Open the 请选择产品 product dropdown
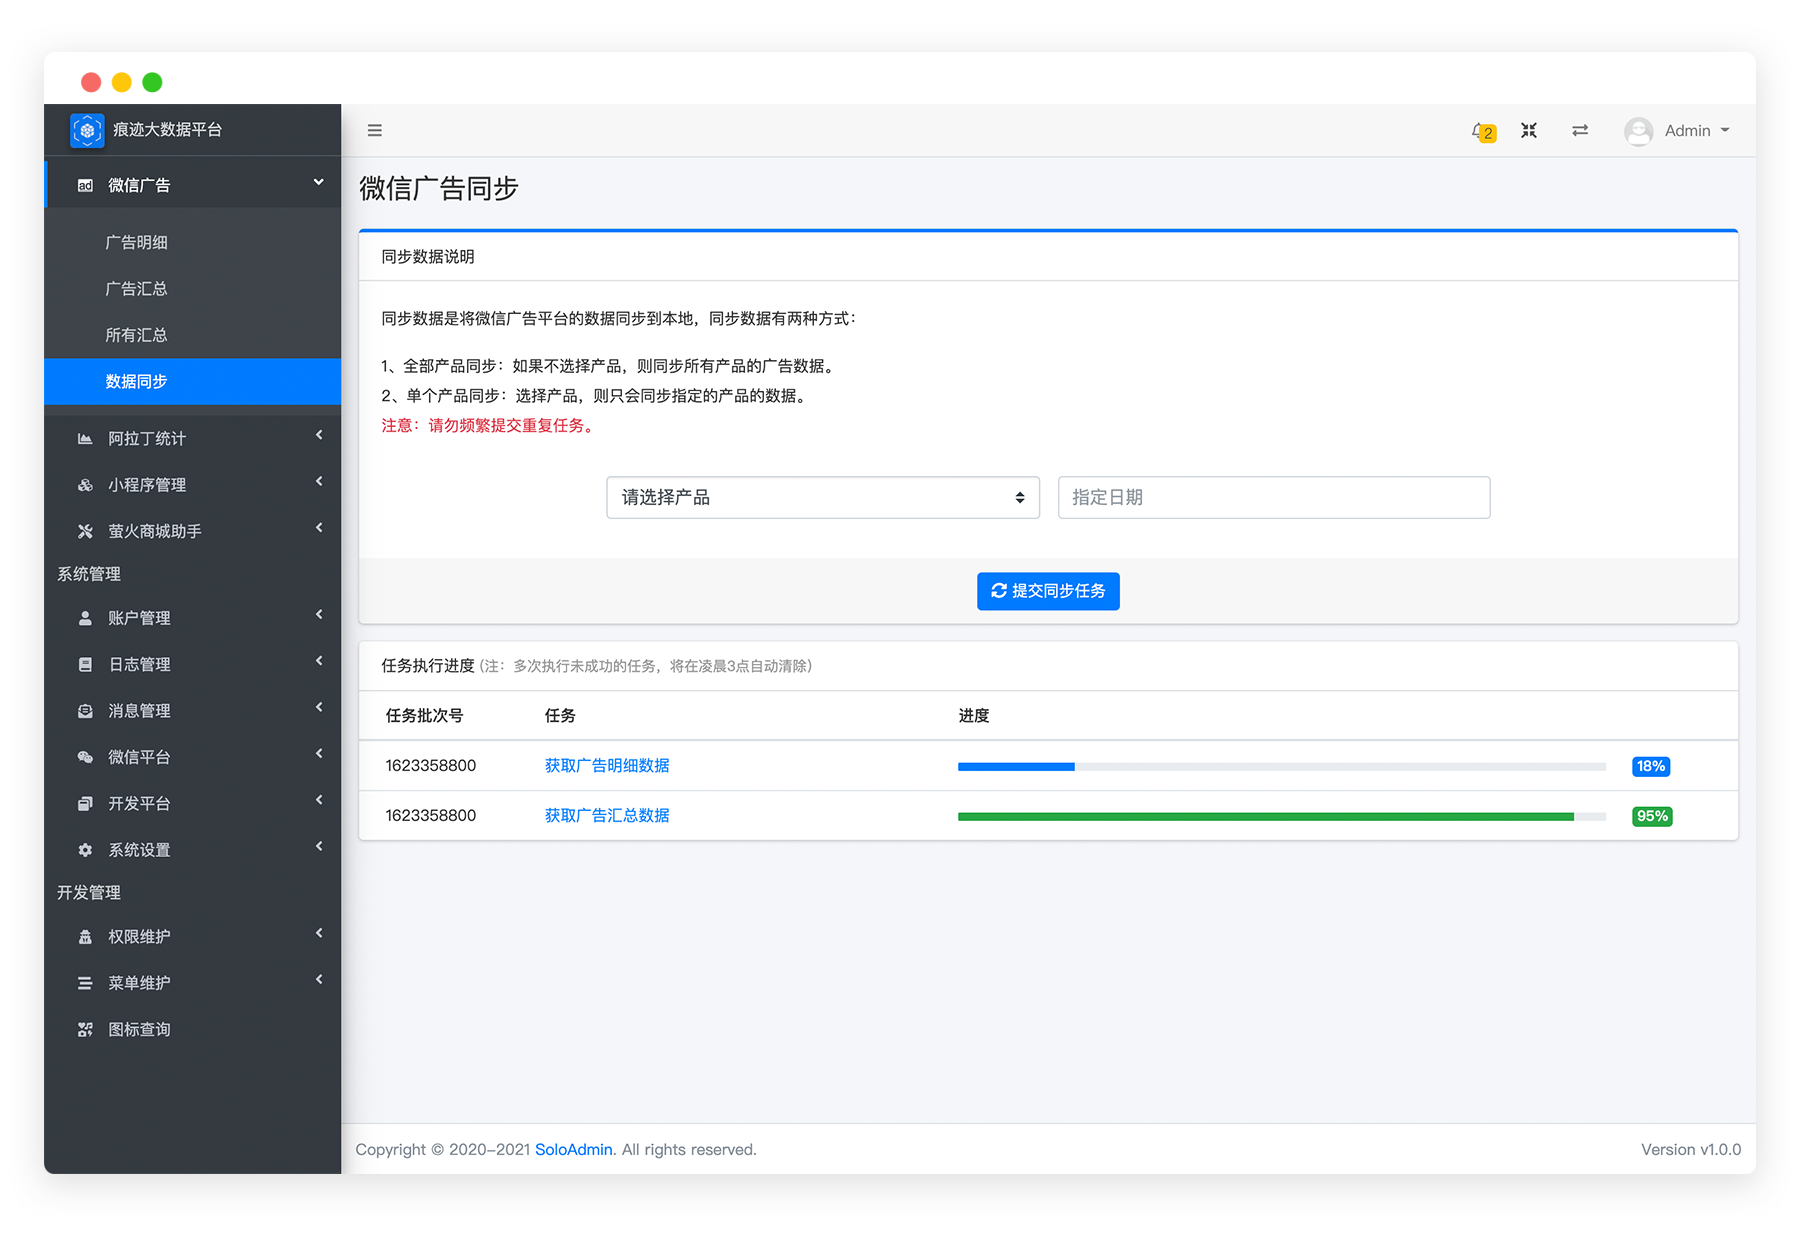The height and width of the screenshot is (1250, 1800). (822, 498)
